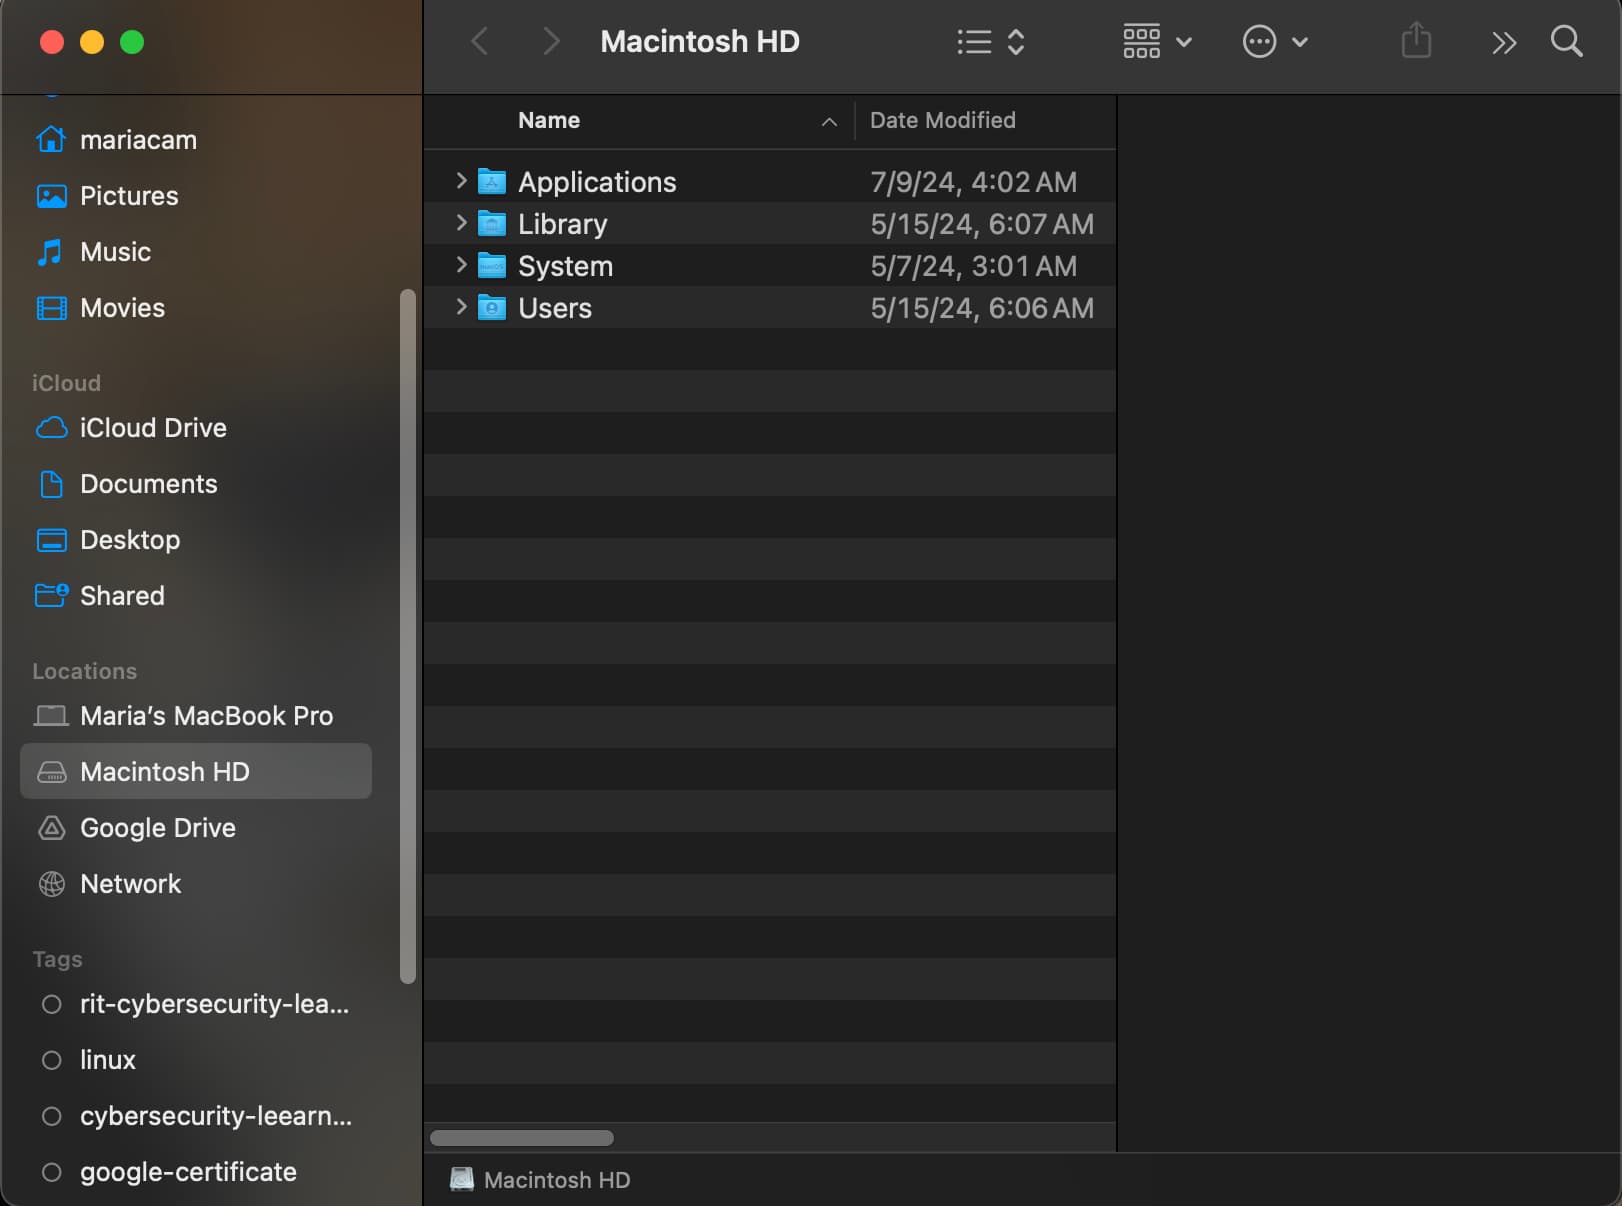
Task: Click the Locations section heading
Action: (84, 671)
